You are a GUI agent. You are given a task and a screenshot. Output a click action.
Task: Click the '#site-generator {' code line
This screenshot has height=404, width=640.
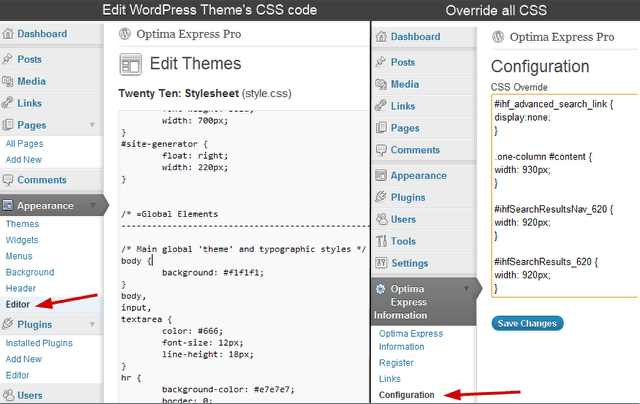[164, 144]
